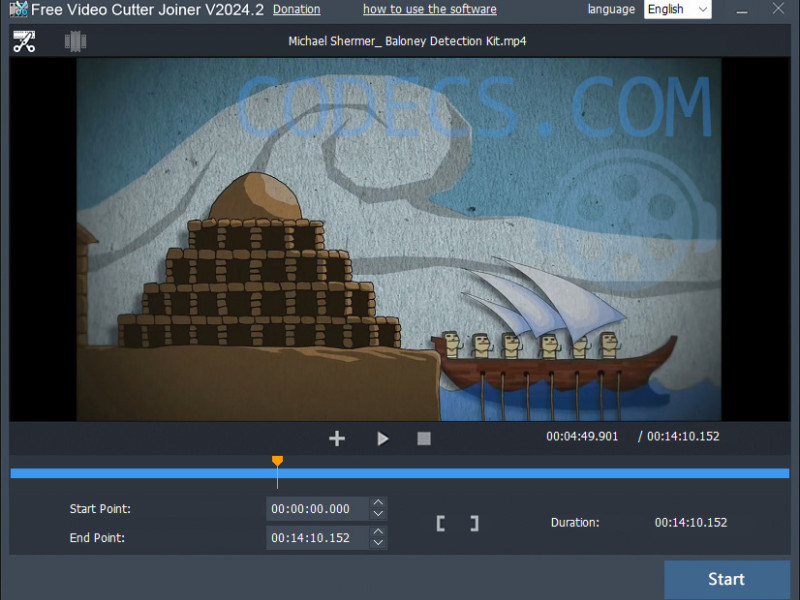Decrease End Point with the down arrow

(x=378, y=543)
